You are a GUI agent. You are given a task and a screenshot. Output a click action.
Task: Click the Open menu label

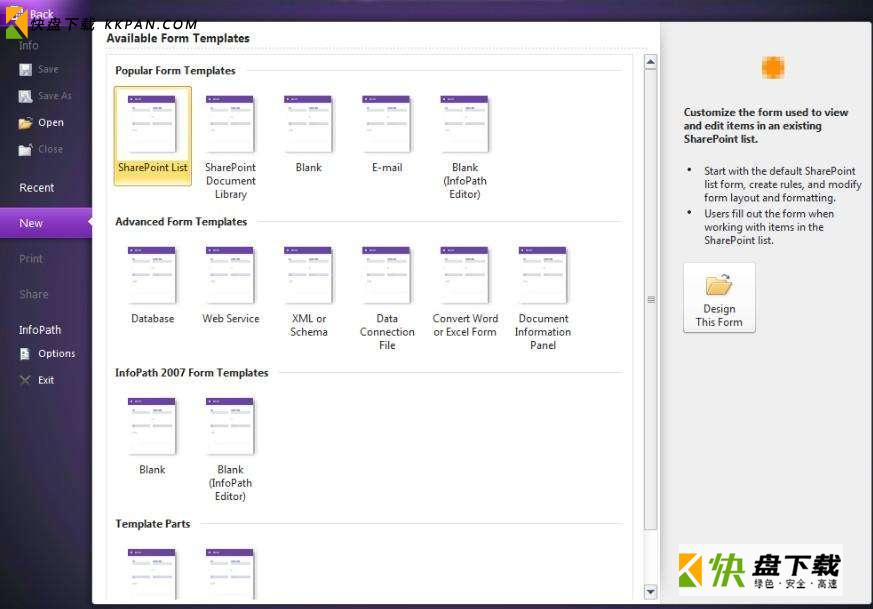51,122
